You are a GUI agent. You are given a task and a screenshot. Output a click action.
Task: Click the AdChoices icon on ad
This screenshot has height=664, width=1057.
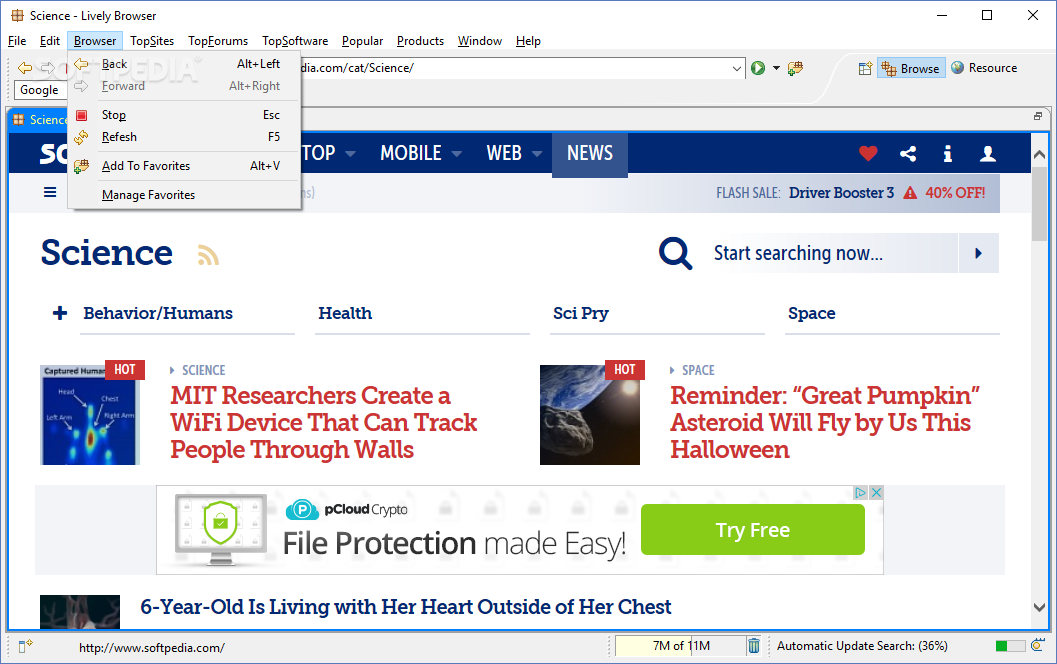(x=861, y=493)
